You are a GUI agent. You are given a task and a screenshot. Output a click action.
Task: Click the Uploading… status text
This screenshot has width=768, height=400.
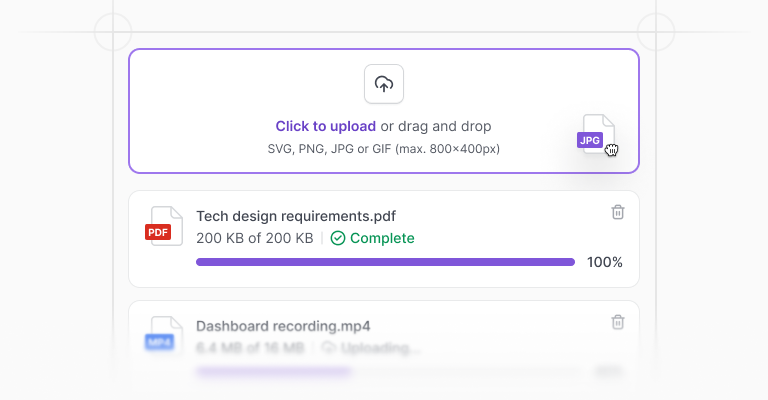[381, 348]
